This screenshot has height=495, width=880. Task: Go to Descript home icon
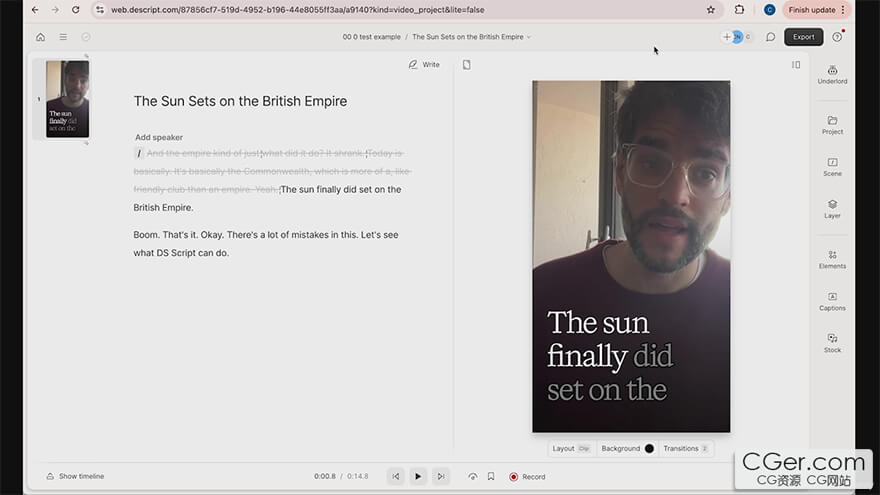[x=40, y=37]
